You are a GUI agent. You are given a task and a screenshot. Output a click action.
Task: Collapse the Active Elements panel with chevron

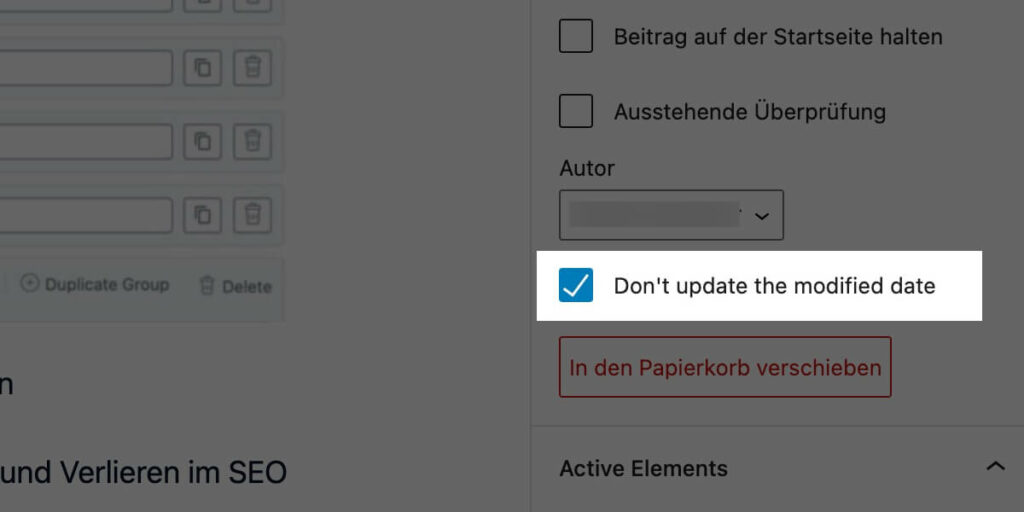tap(995, 467)
